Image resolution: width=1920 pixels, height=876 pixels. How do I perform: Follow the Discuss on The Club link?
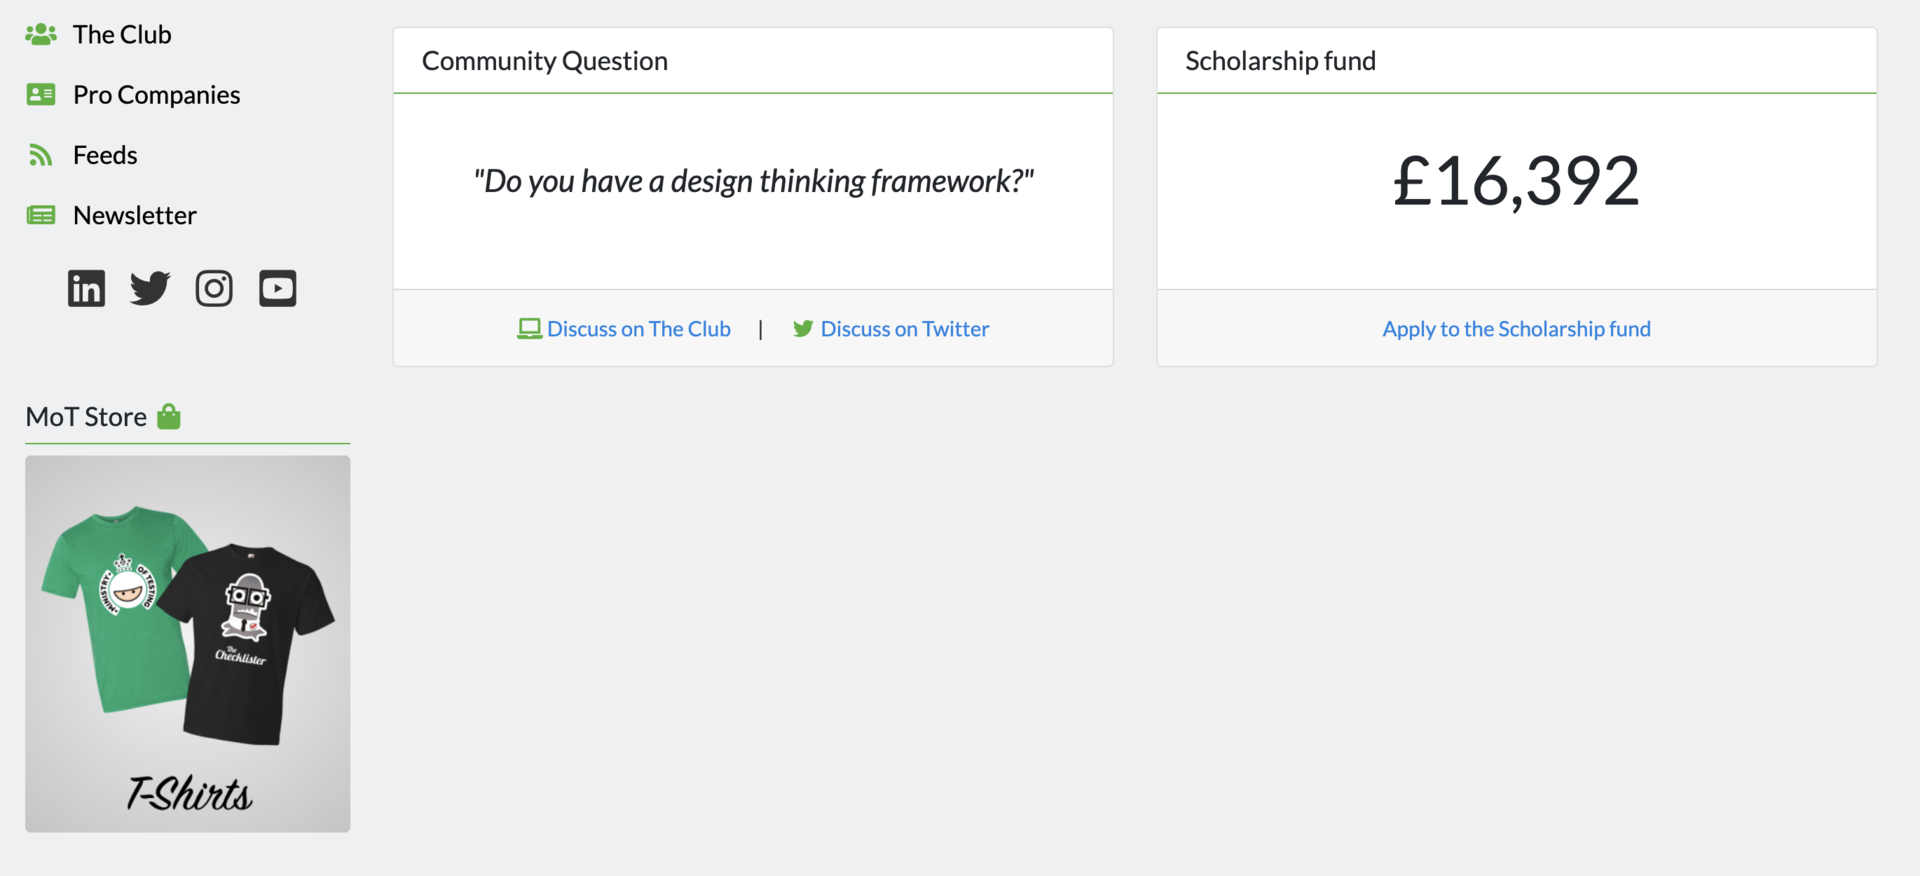pyautogui.click(x=639, y=328)
